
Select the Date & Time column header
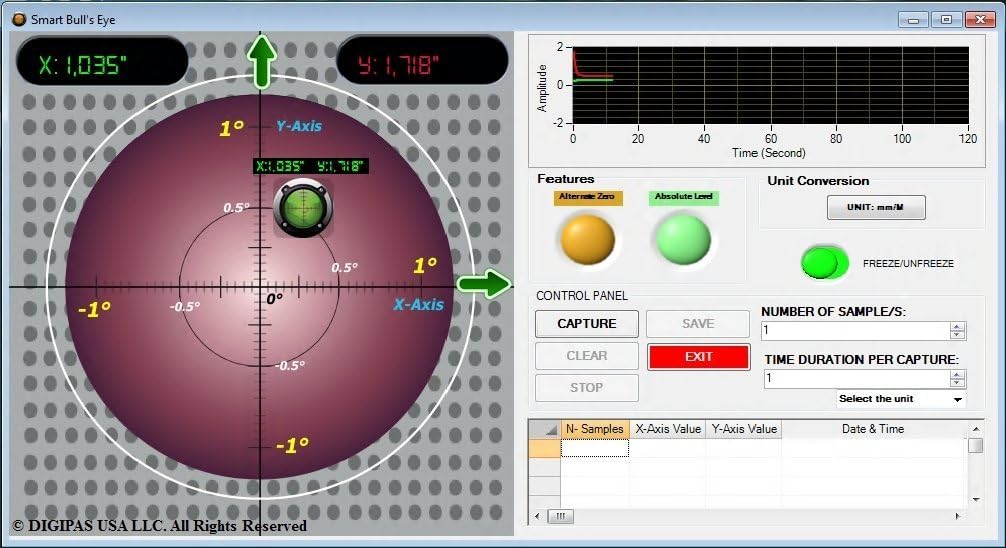pos(873,429)
